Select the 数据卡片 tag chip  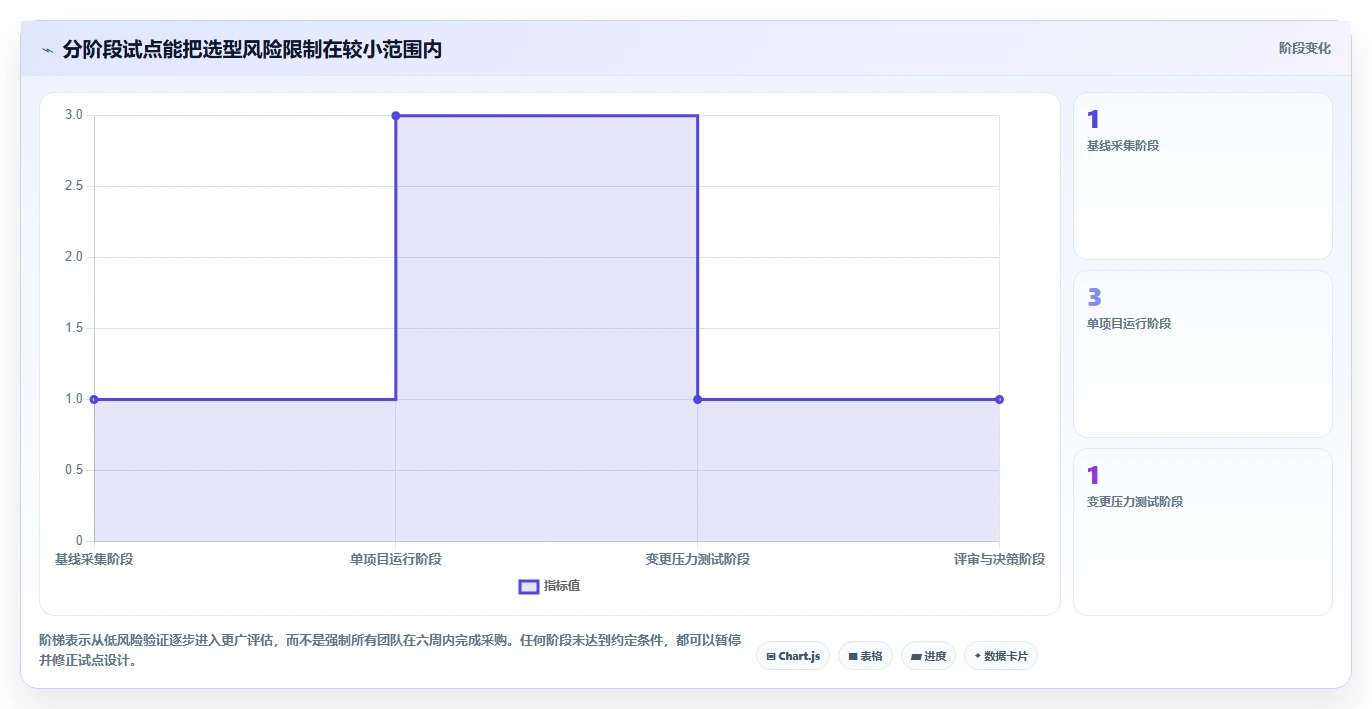(x=1001, y=656)
